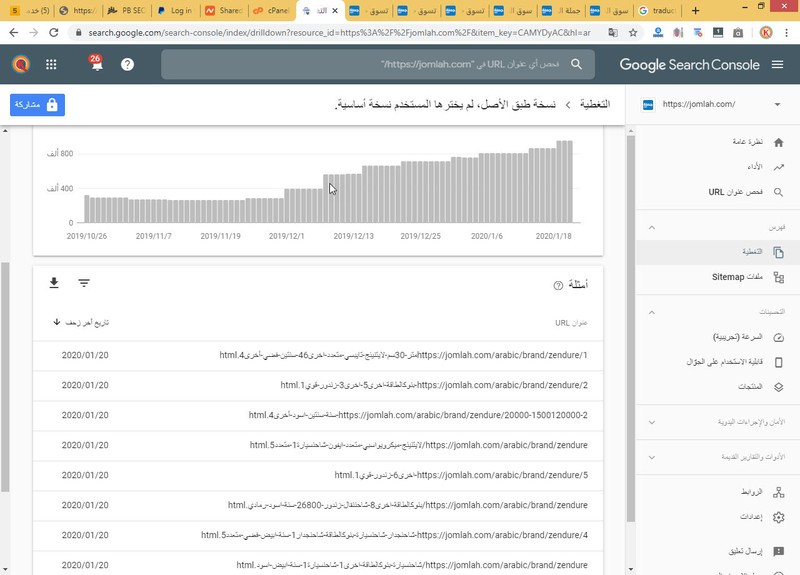Open the notifications bell with 26 badge
This screenshot has height=575, width=800.
pos(96,63)
